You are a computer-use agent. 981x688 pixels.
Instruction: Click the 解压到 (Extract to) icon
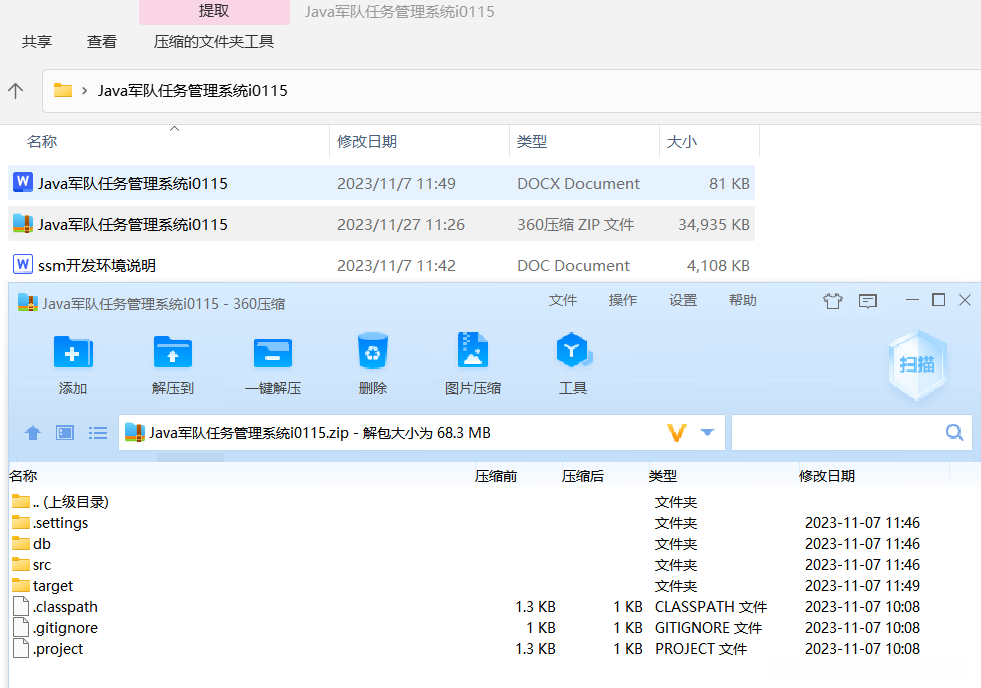(173, 352)
